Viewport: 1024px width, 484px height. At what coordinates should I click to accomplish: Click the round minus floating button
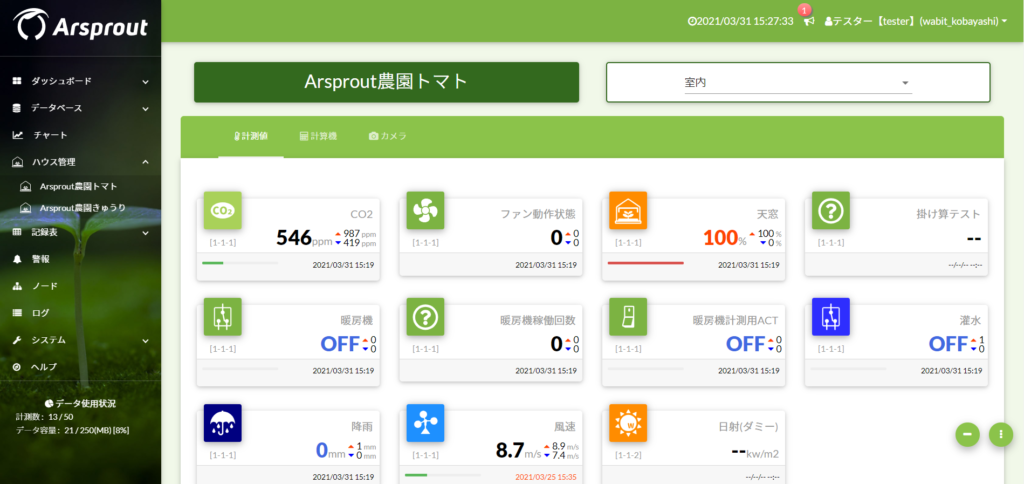(968, 434)
